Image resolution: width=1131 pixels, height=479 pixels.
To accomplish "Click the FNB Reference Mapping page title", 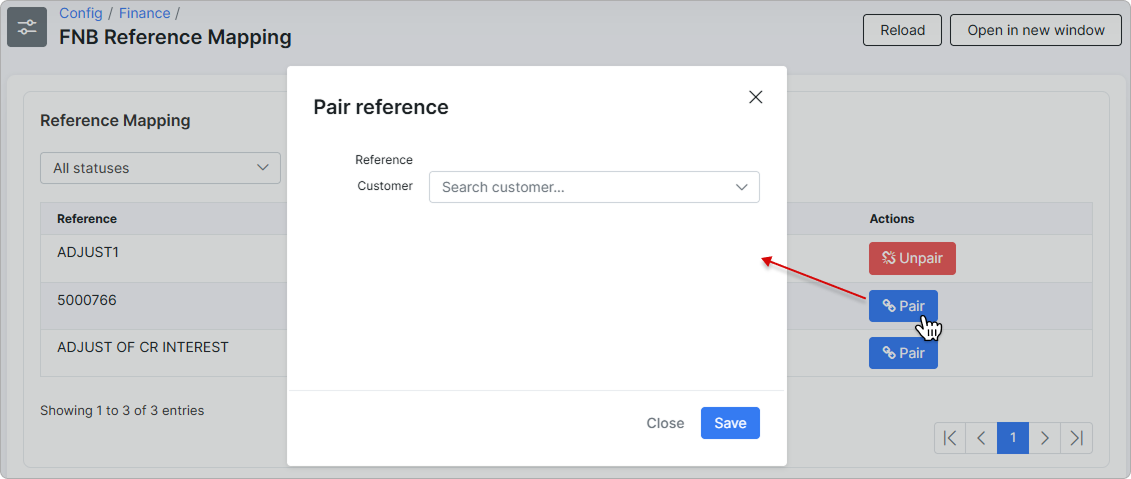I will pyautogui.click(x=175, y=38).
